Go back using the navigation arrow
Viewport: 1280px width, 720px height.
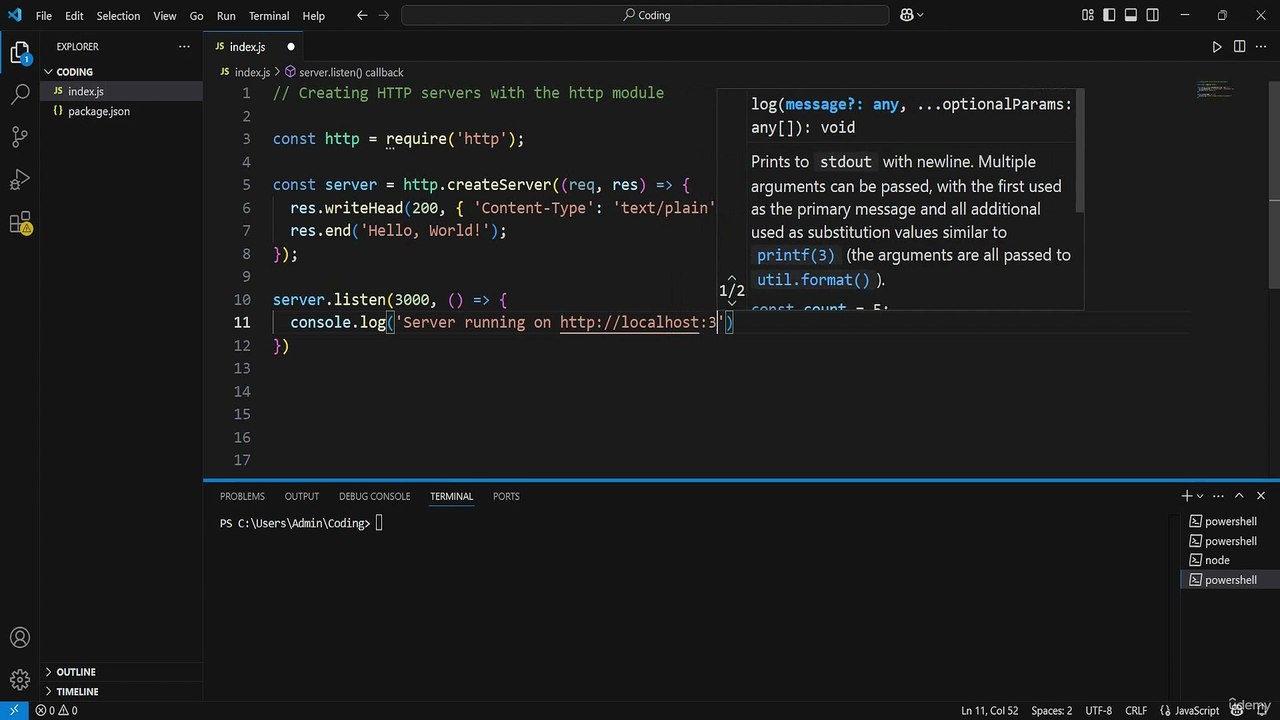point(362,15)
